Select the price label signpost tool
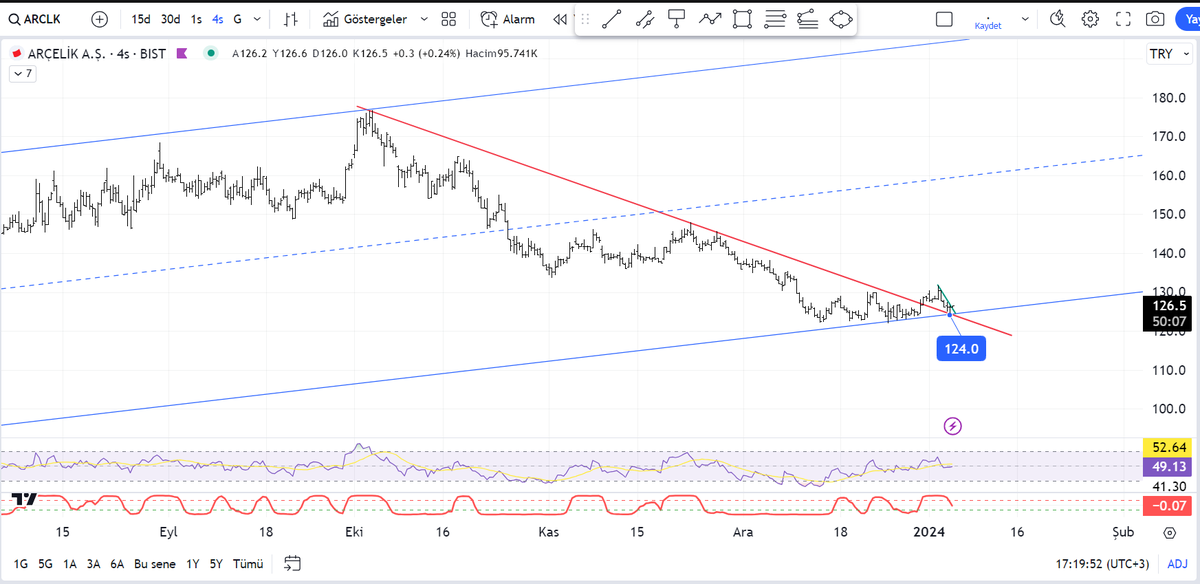 point(677,18)
